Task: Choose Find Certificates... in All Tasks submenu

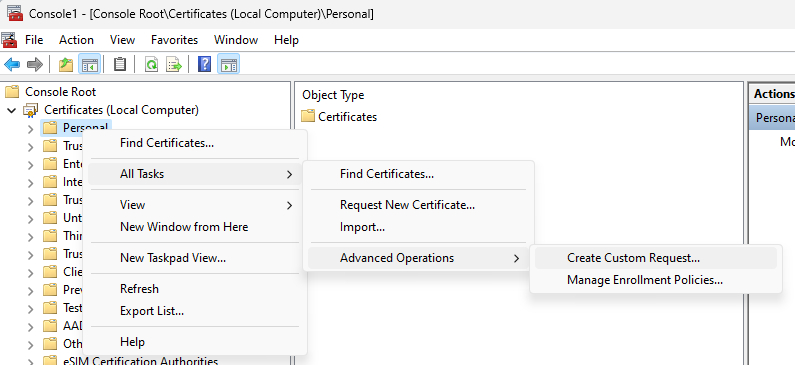Action: click(418, 174)
